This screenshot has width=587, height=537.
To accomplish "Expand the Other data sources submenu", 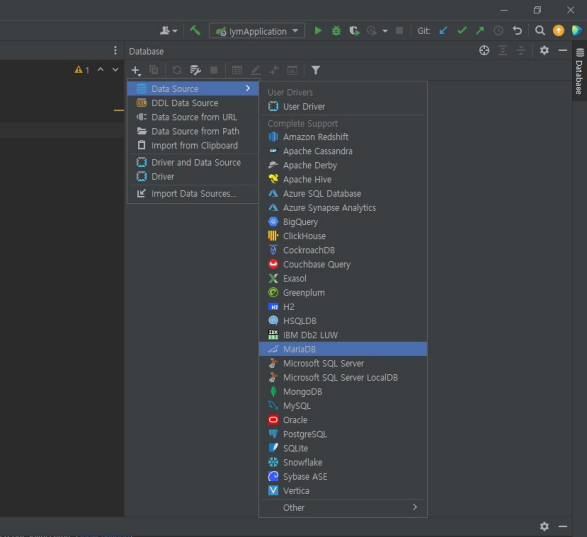I will point(343,508).
